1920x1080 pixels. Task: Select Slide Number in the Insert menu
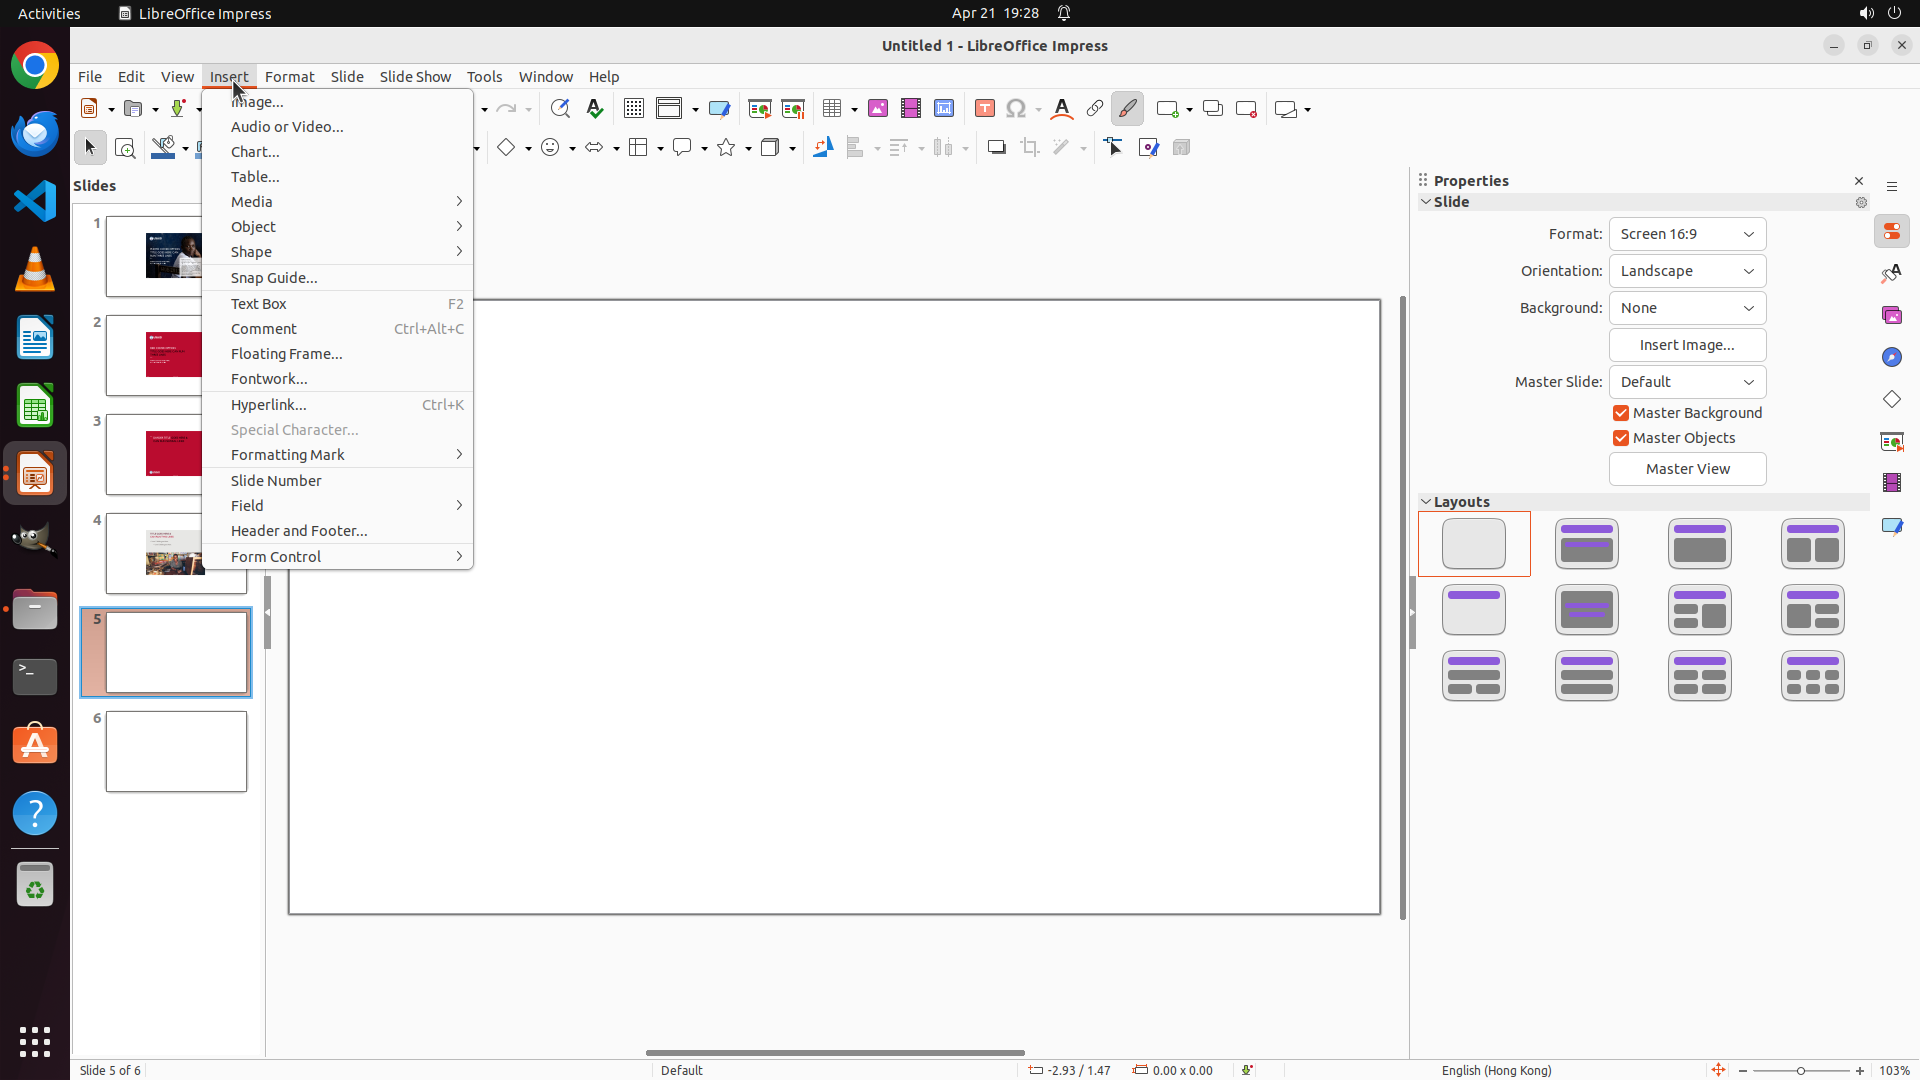coord(276,481)
